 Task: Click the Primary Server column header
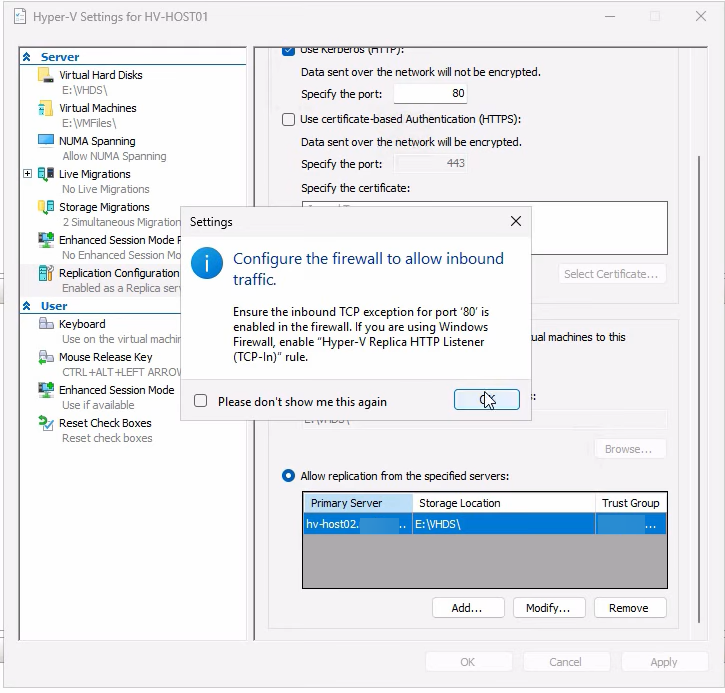pyautogui.click(x=357, y=503)
